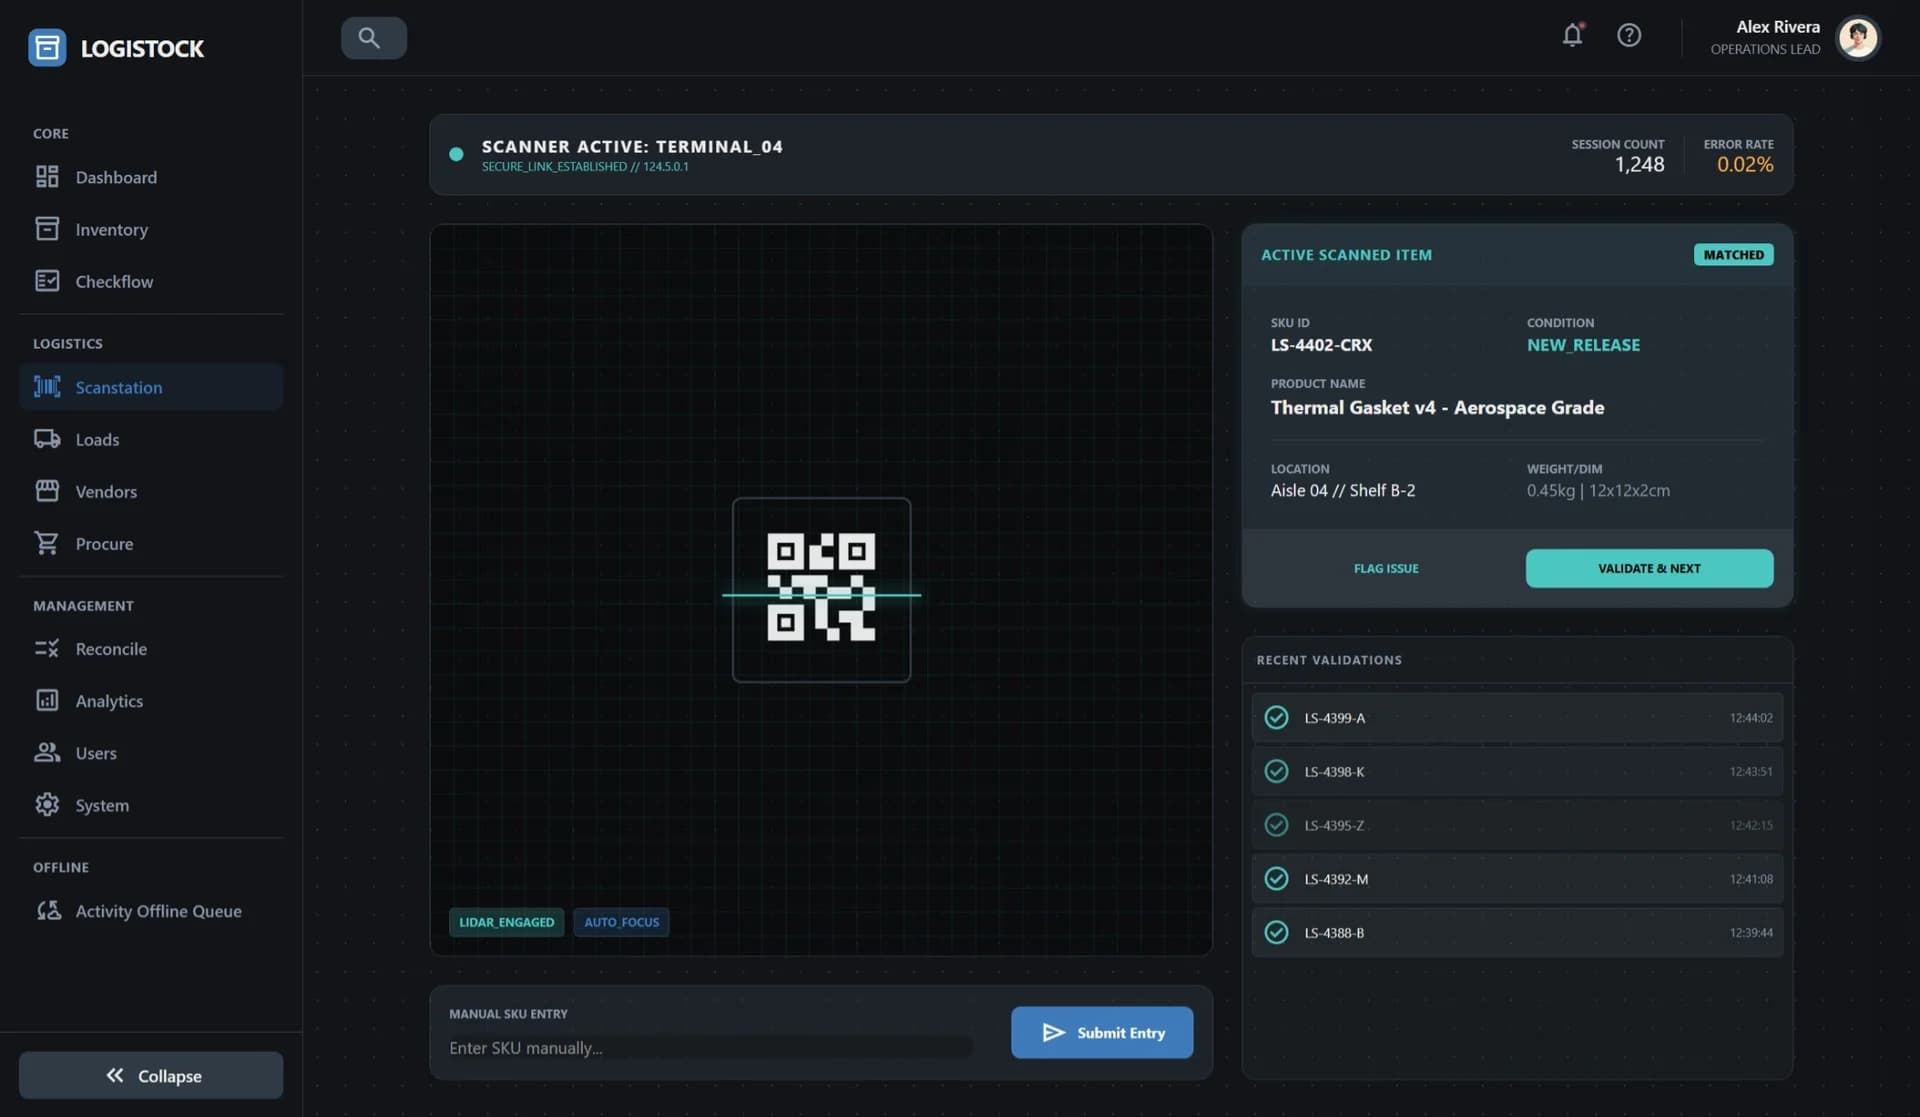Screen dimensions: 1920x1117
Task: Click the session count 1,248
Action: tap(1639, 165)
